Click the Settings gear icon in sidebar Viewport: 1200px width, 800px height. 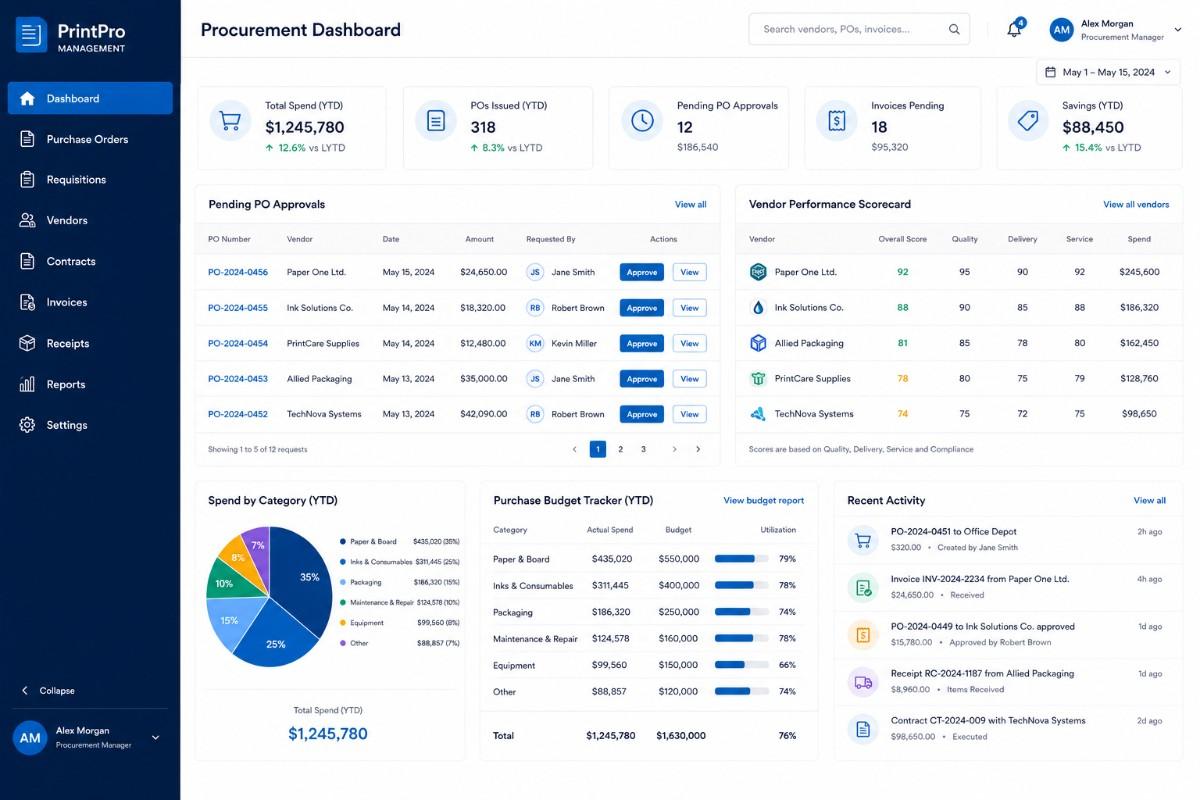[27, 425]
